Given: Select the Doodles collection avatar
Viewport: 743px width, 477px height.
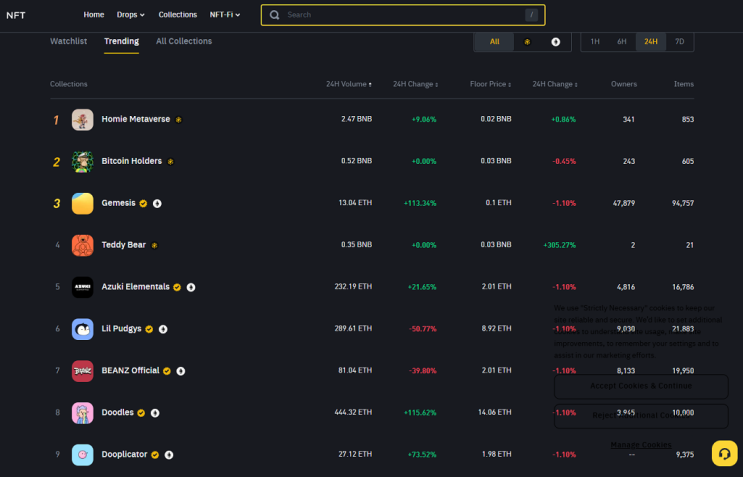Looking at the screenshot, I should pyautogui.click(x=82, y=413).
